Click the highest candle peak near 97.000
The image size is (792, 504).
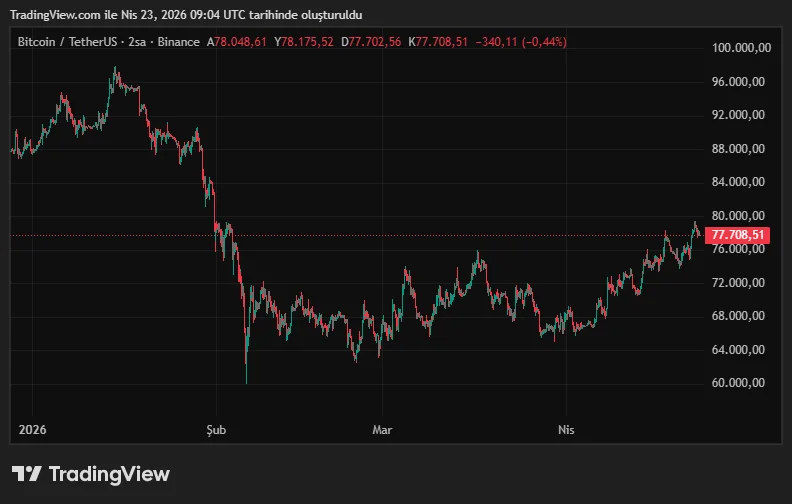116,70
